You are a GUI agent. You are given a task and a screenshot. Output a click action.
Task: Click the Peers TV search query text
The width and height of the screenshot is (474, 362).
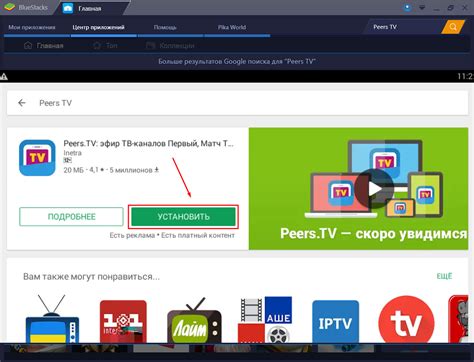pyautogui.click(x=55, y=103)
